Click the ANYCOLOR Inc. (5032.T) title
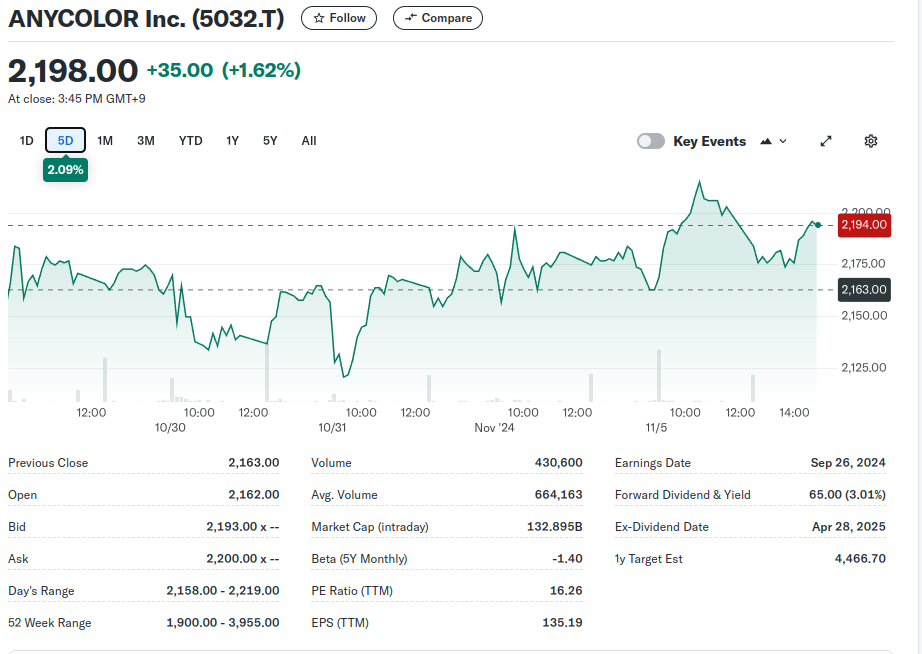Screen dimensions: 922x654 [146, 19]
